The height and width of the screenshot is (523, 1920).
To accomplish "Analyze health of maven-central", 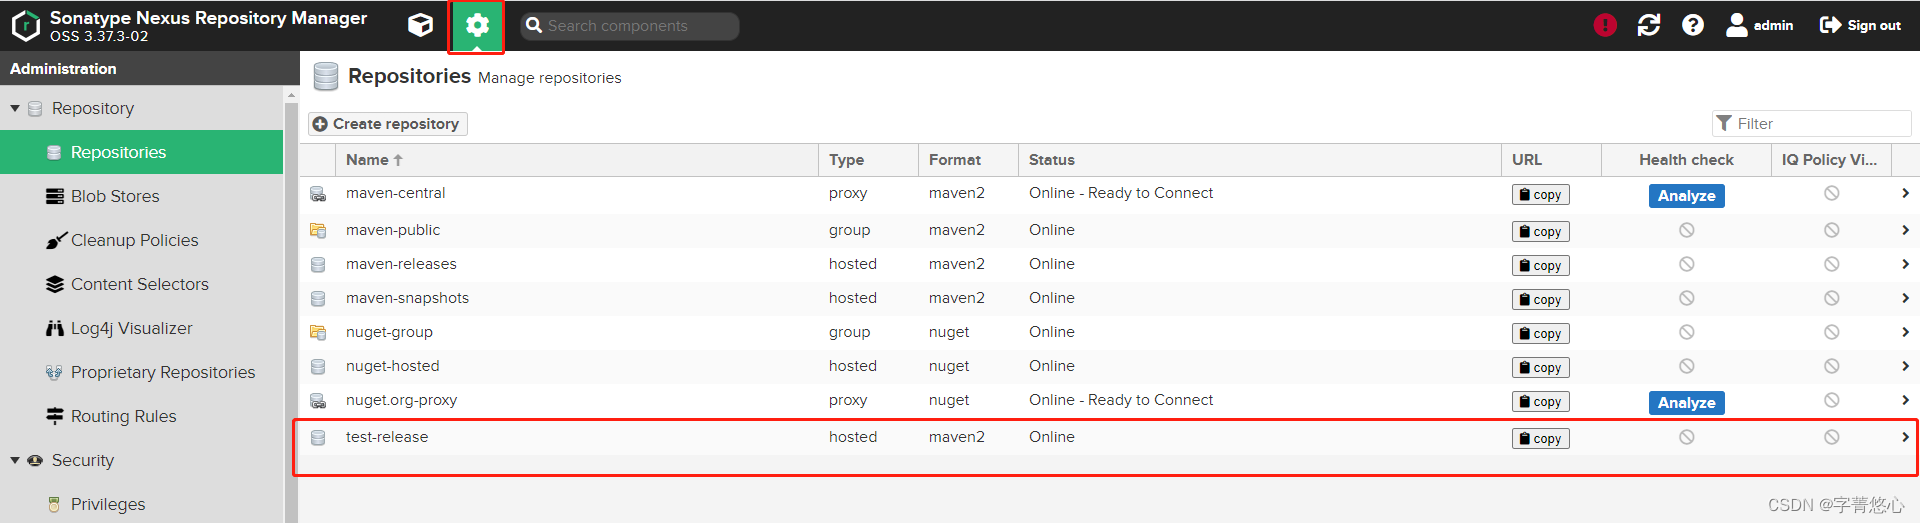I will [1686, 196].
